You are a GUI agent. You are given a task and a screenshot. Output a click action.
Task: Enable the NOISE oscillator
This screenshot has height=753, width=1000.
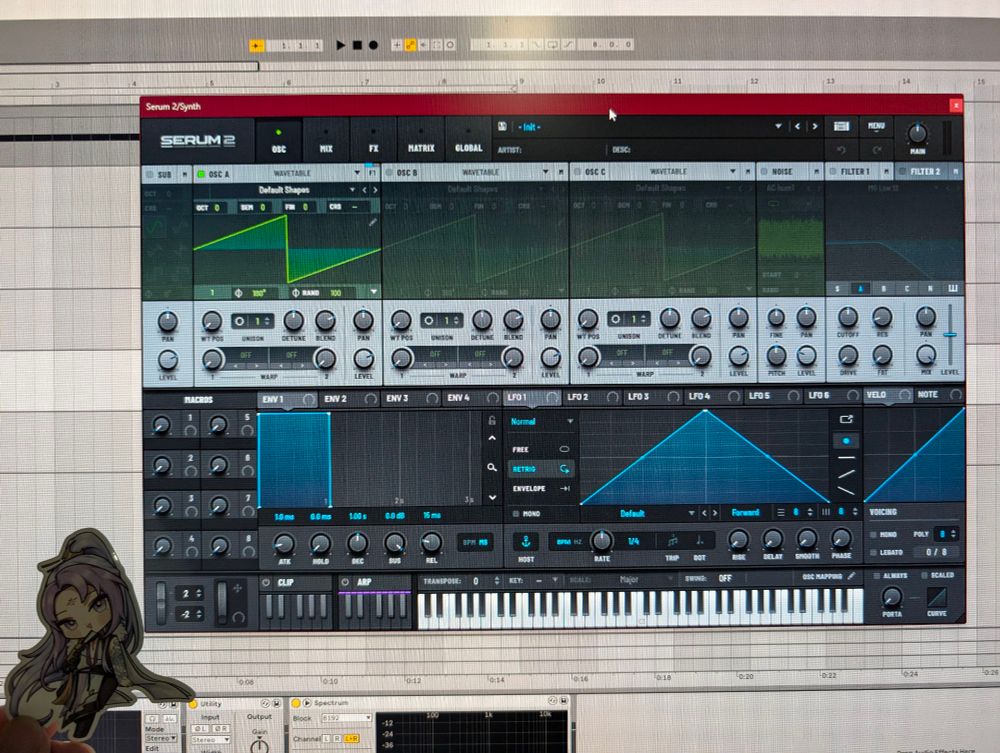pyautogui.click(x=764, y=171)
